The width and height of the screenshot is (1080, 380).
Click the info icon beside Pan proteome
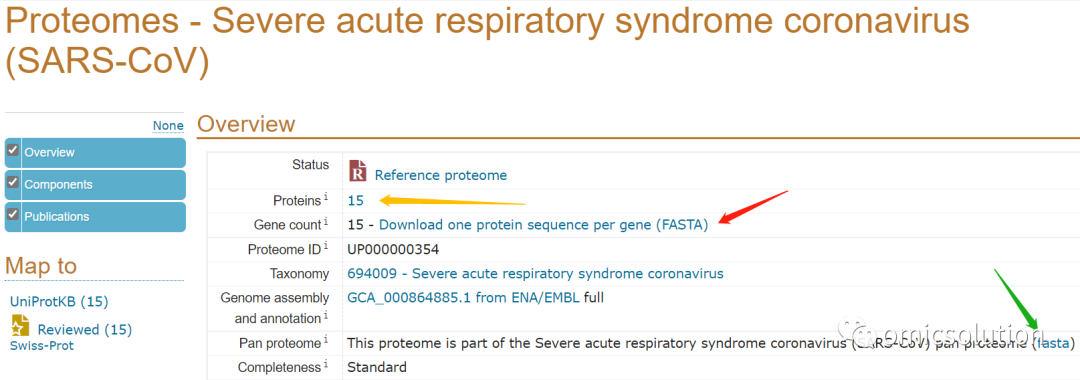[x=326, y=340]
